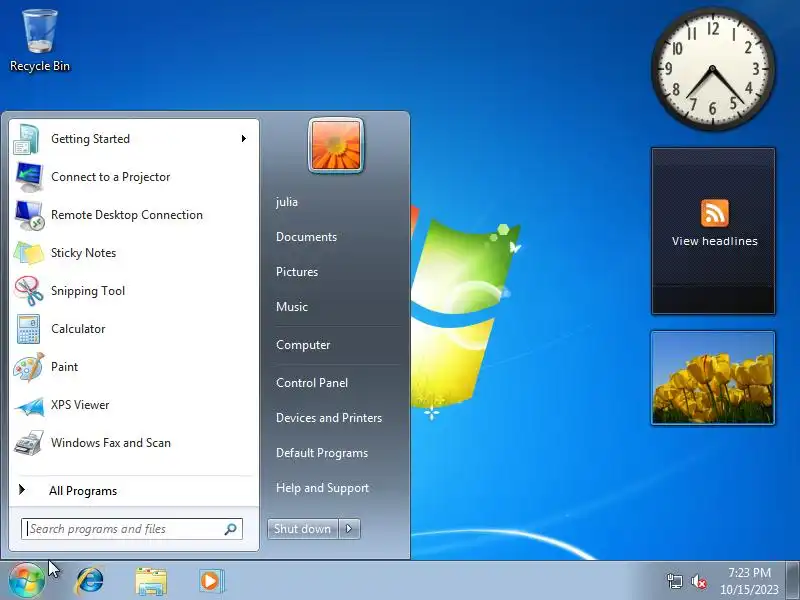Click the Calculator label
The image size is (800, 600).
click(x=78, y=329)
